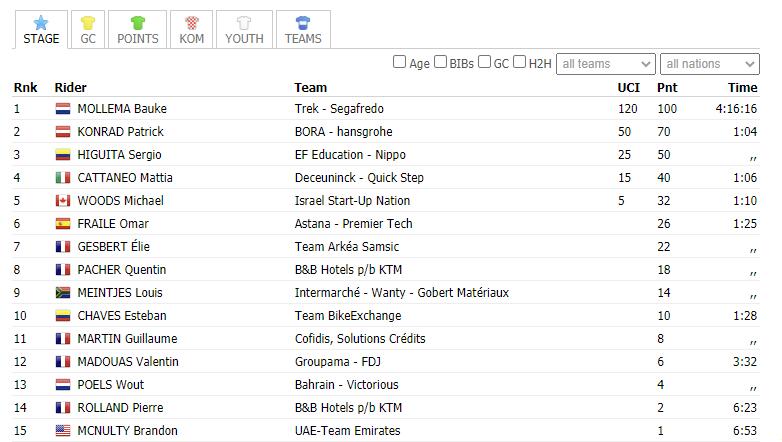Image resolution: width=782 pixels, height=442 pixels.
Task: Select the STAGE tab
Action: click(41, 29)
